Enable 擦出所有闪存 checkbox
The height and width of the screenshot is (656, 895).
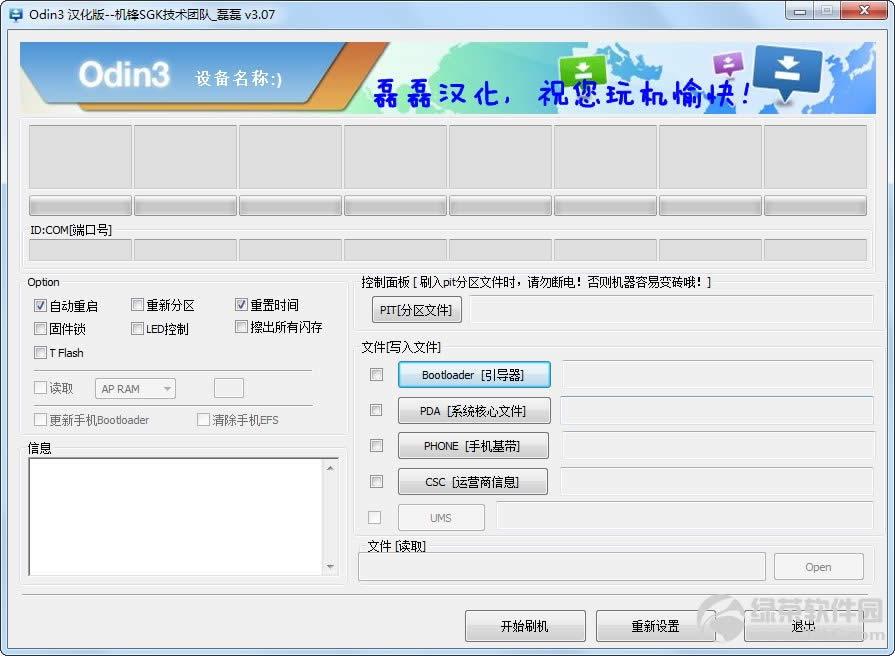241,327
